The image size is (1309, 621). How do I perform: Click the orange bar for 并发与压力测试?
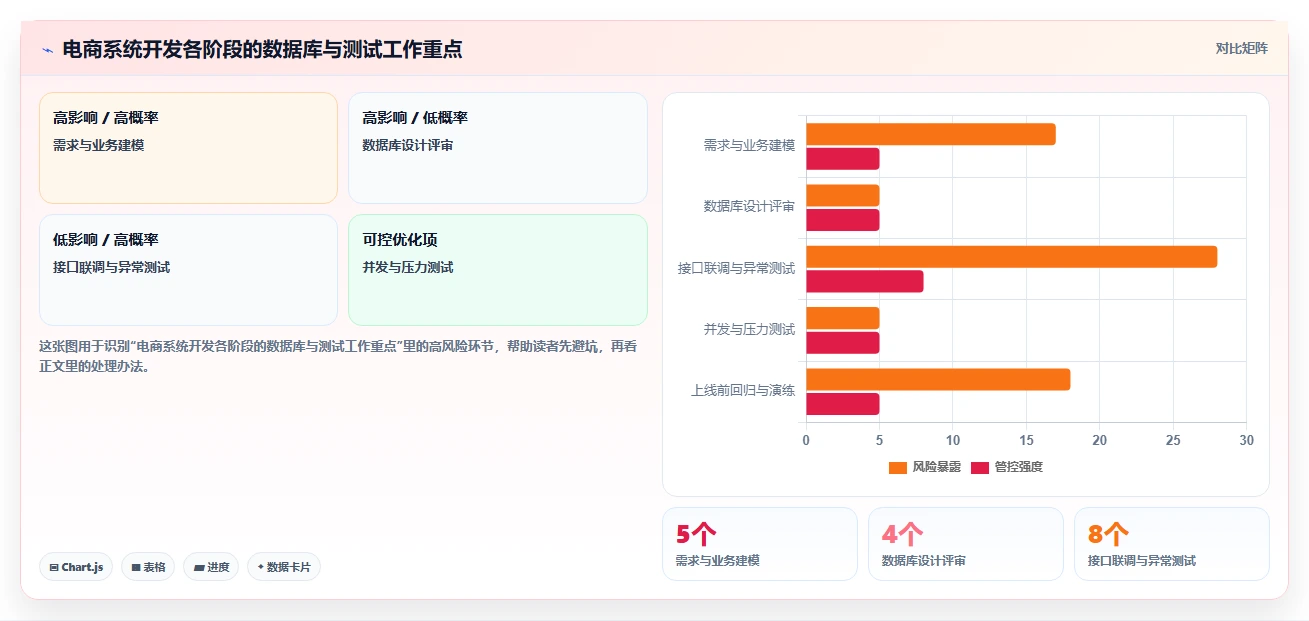(x=843, y=318)
